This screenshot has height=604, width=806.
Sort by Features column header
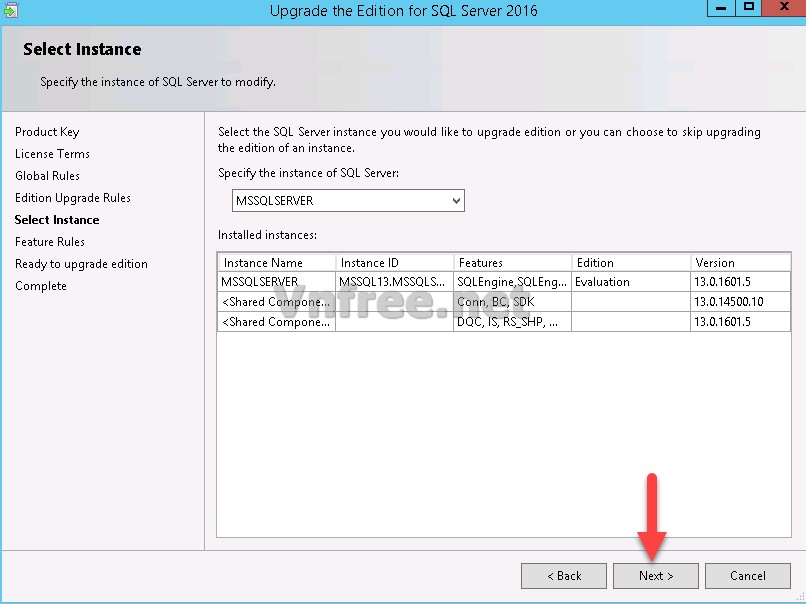[x=512, y=263]
